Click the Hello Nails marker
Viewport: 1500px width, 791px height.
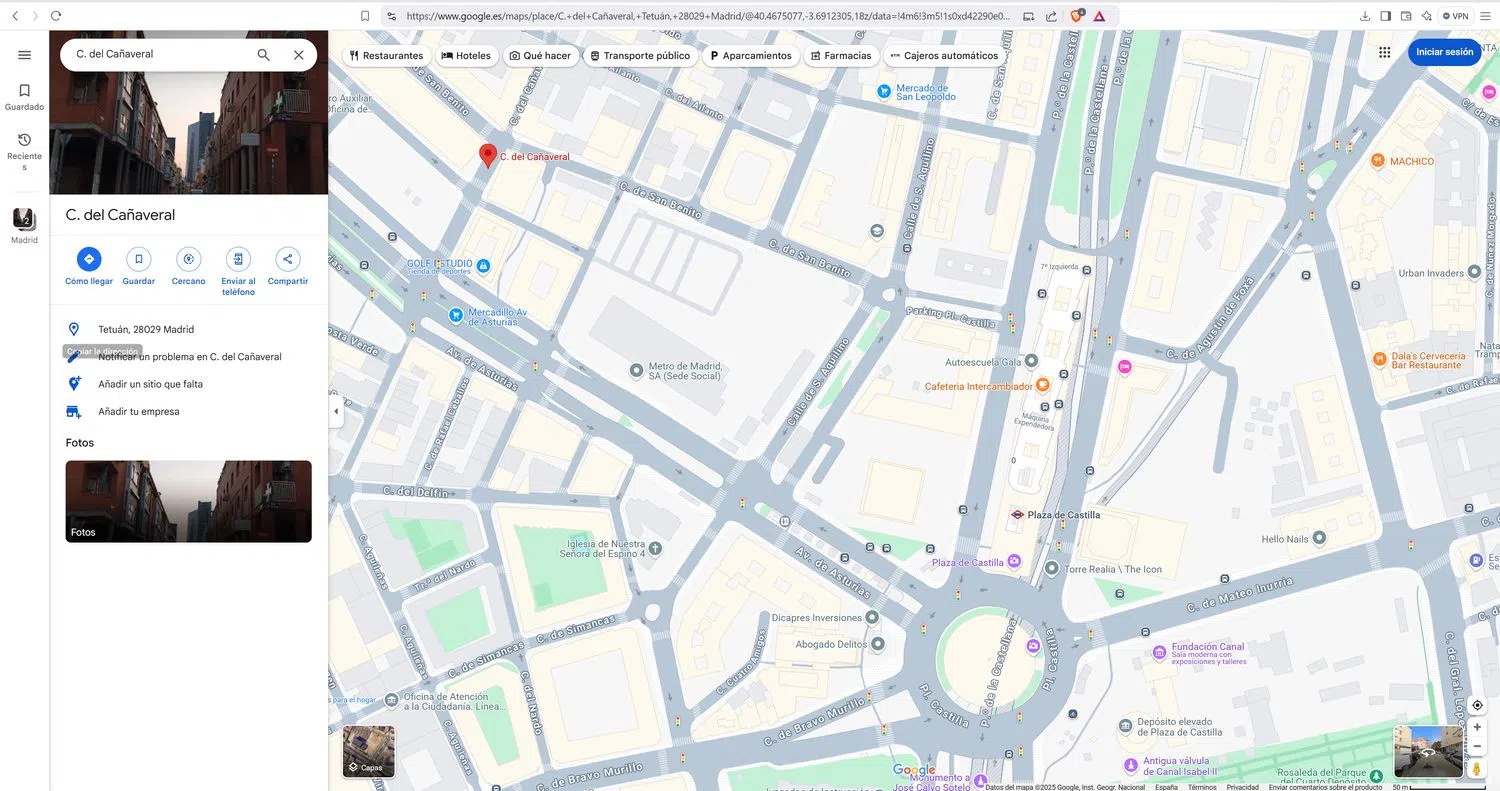pyautogui.click(x=1319, y=538)
